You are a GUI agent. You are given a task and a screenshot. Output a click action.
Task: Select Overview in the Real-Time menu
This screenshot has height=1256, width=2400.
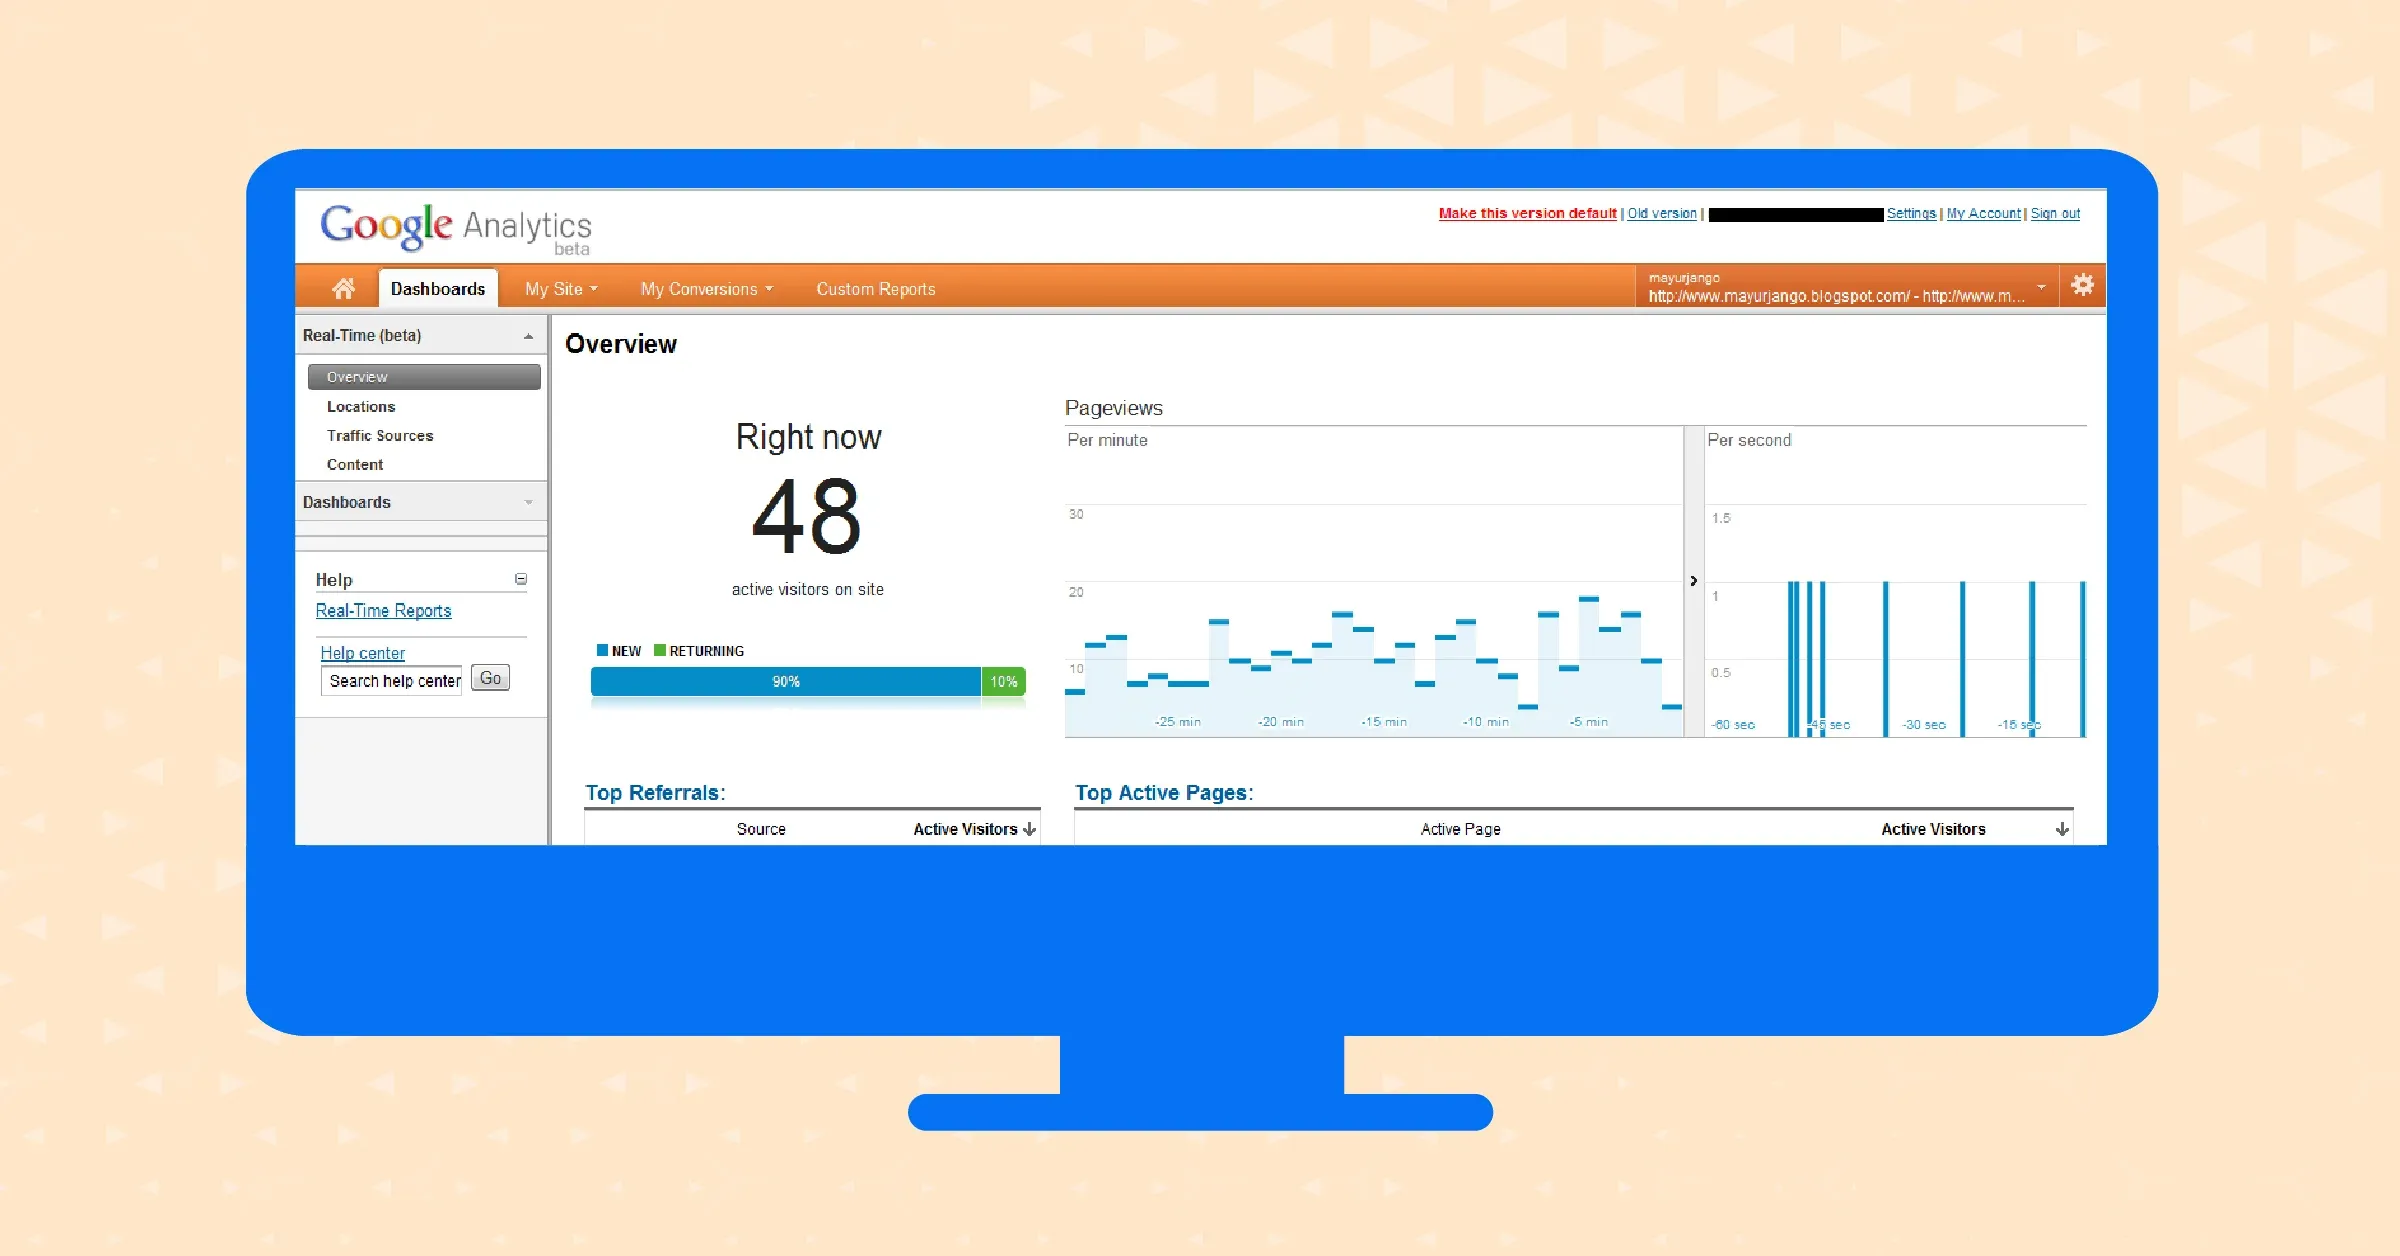pyautogui.click(x=424, y=377)
